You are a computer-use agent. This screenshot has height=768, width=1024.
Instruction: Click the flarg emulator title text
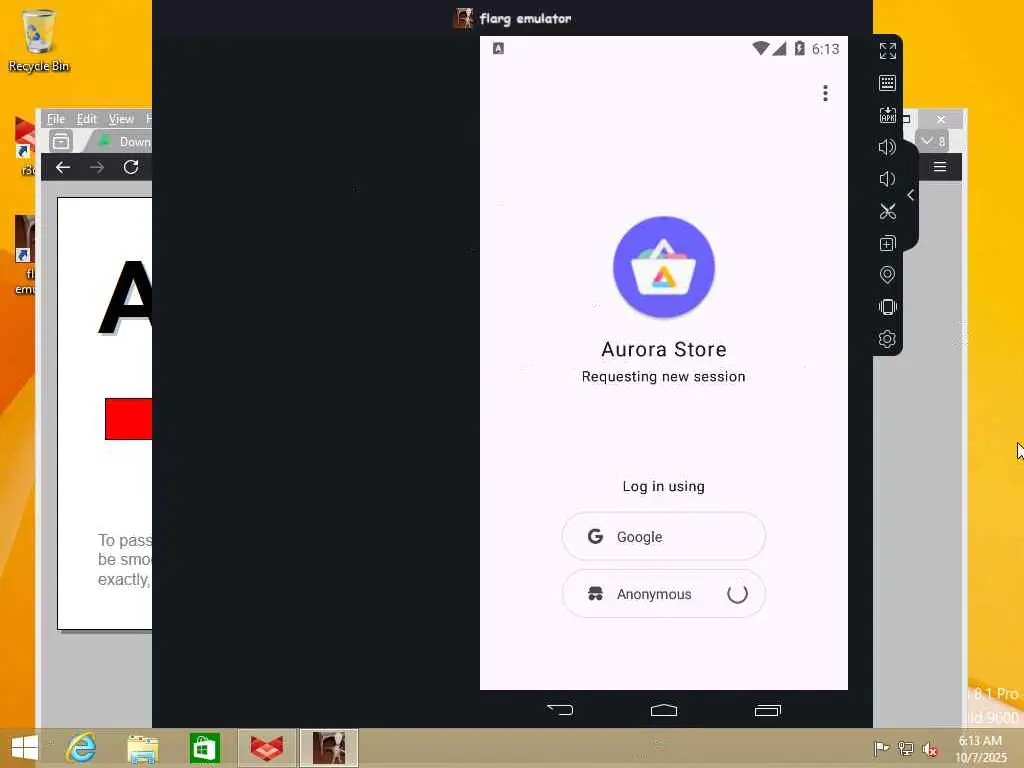click(525, 18)
